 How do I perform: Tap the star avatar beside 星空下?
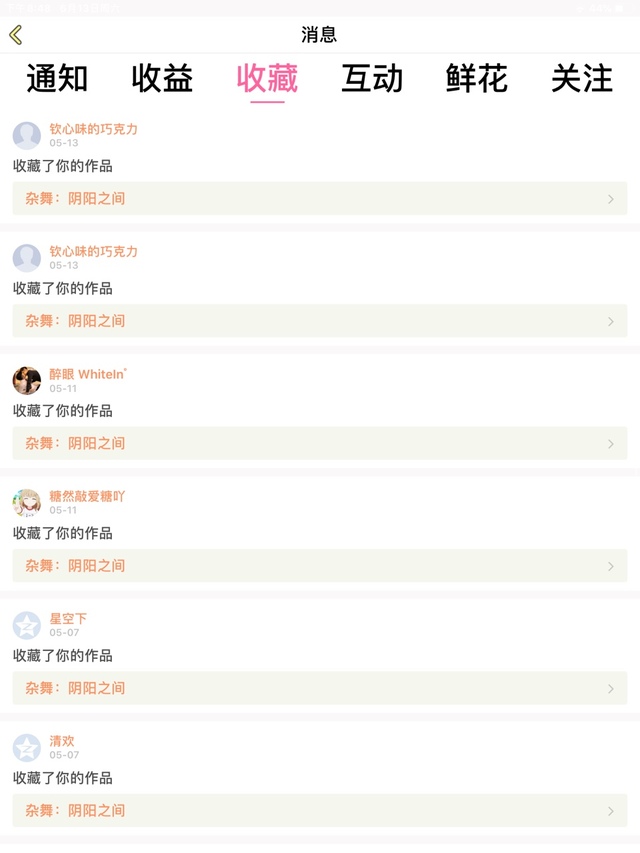[27, 625]
